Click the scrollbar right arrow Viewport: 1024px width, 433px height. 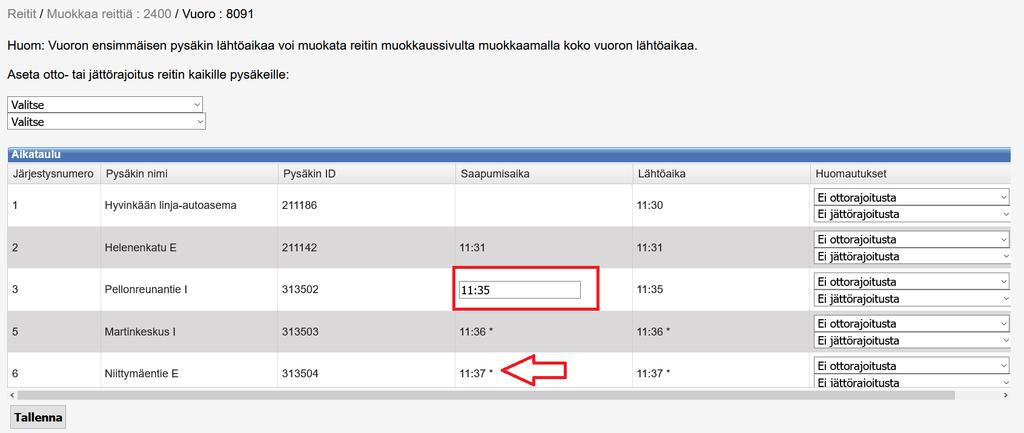tap(1006, 395)
